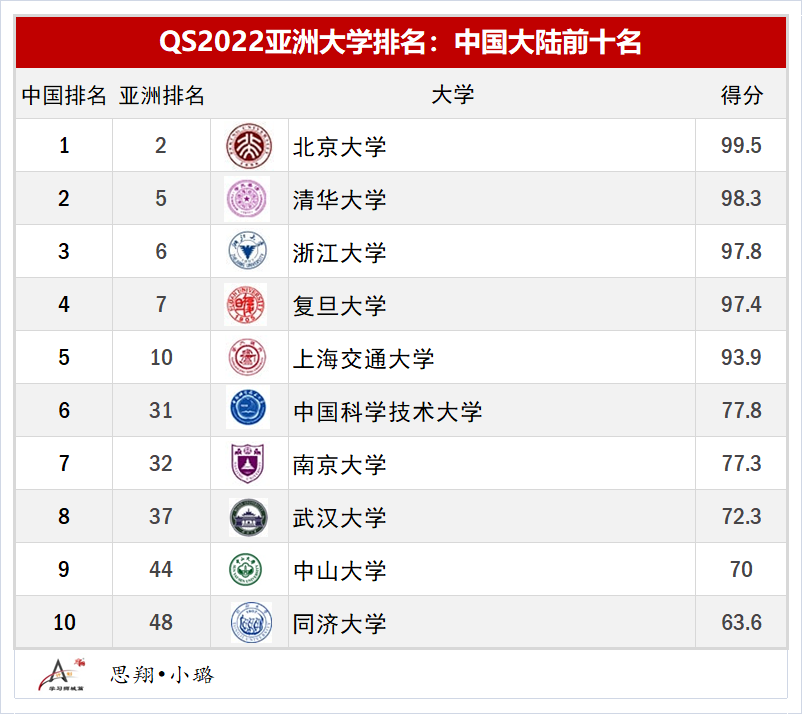Click the Zhejiang University eagle logo
The width and height of the screenshot is (802, 714).
(247, 251)
